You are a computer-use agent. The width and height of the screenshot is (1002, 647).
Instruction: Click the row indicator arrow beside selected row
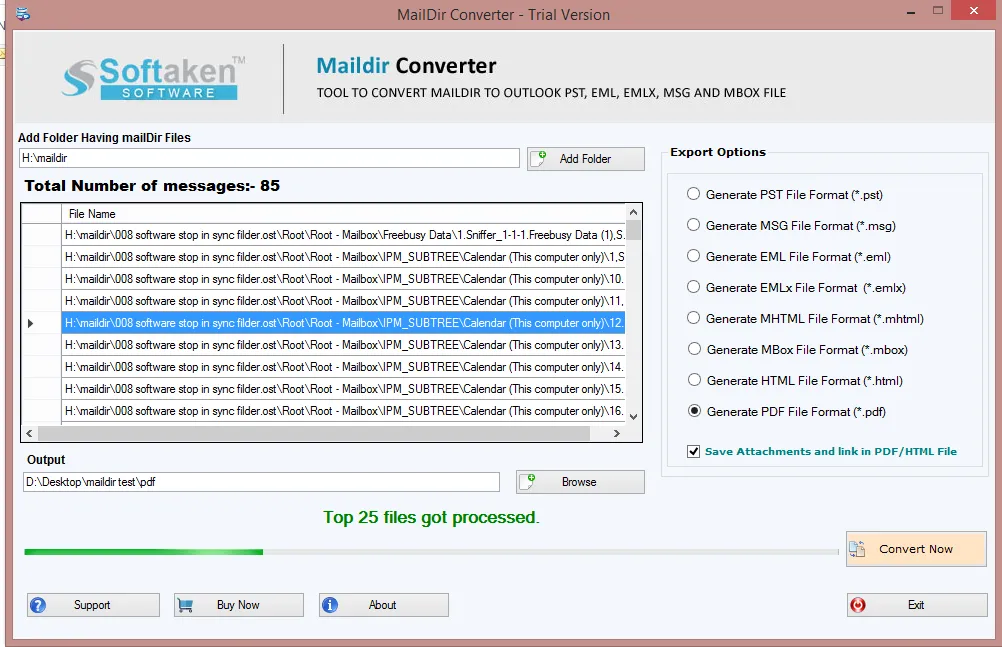click(x=30, y=324)
